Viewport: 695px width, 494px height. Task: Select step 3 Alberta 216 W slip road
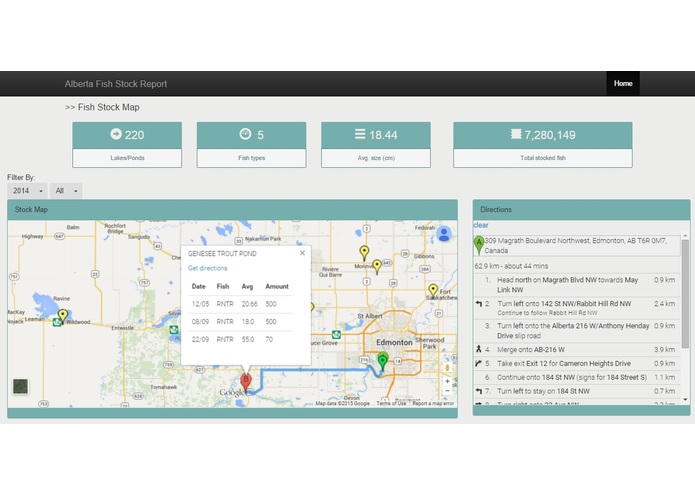point(576,331)
